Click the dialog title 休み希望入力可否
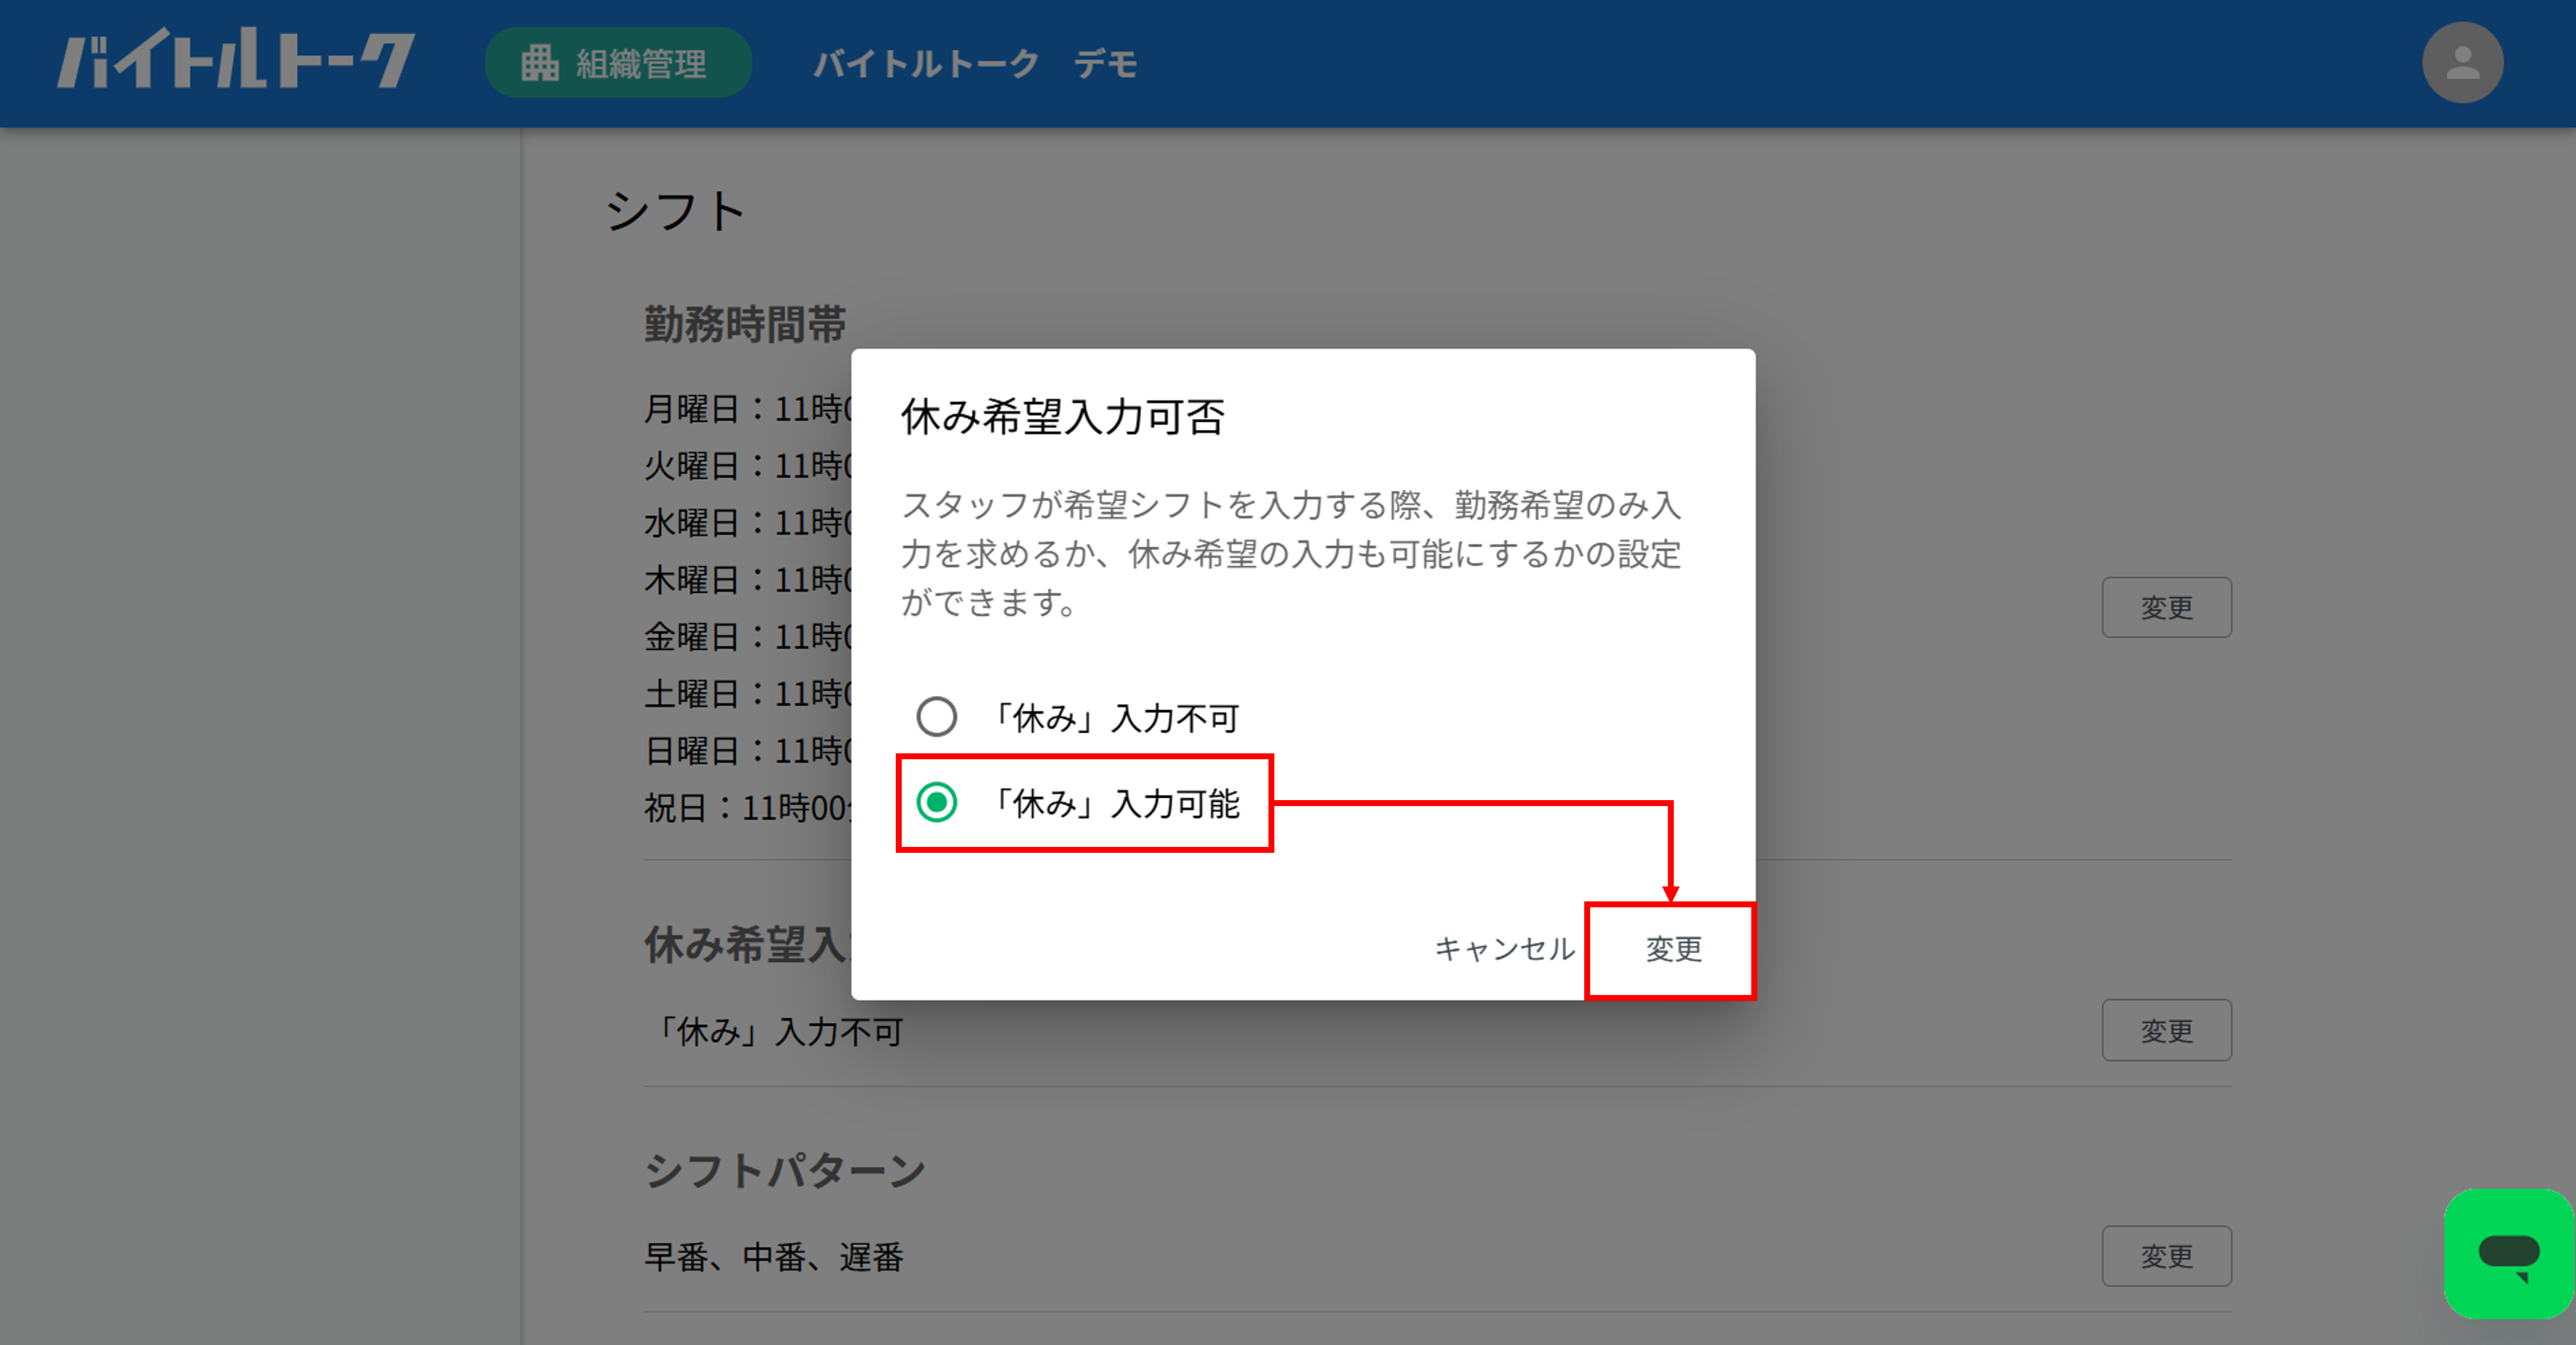Image resolution: width=2576 pixels, height=1345 pixels. (1063, 417)
